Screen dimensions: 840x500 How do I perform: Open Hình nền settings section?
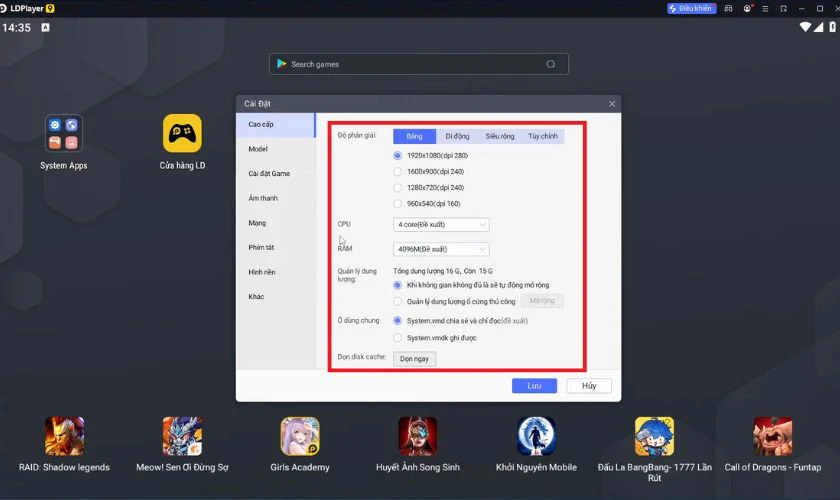275,272
